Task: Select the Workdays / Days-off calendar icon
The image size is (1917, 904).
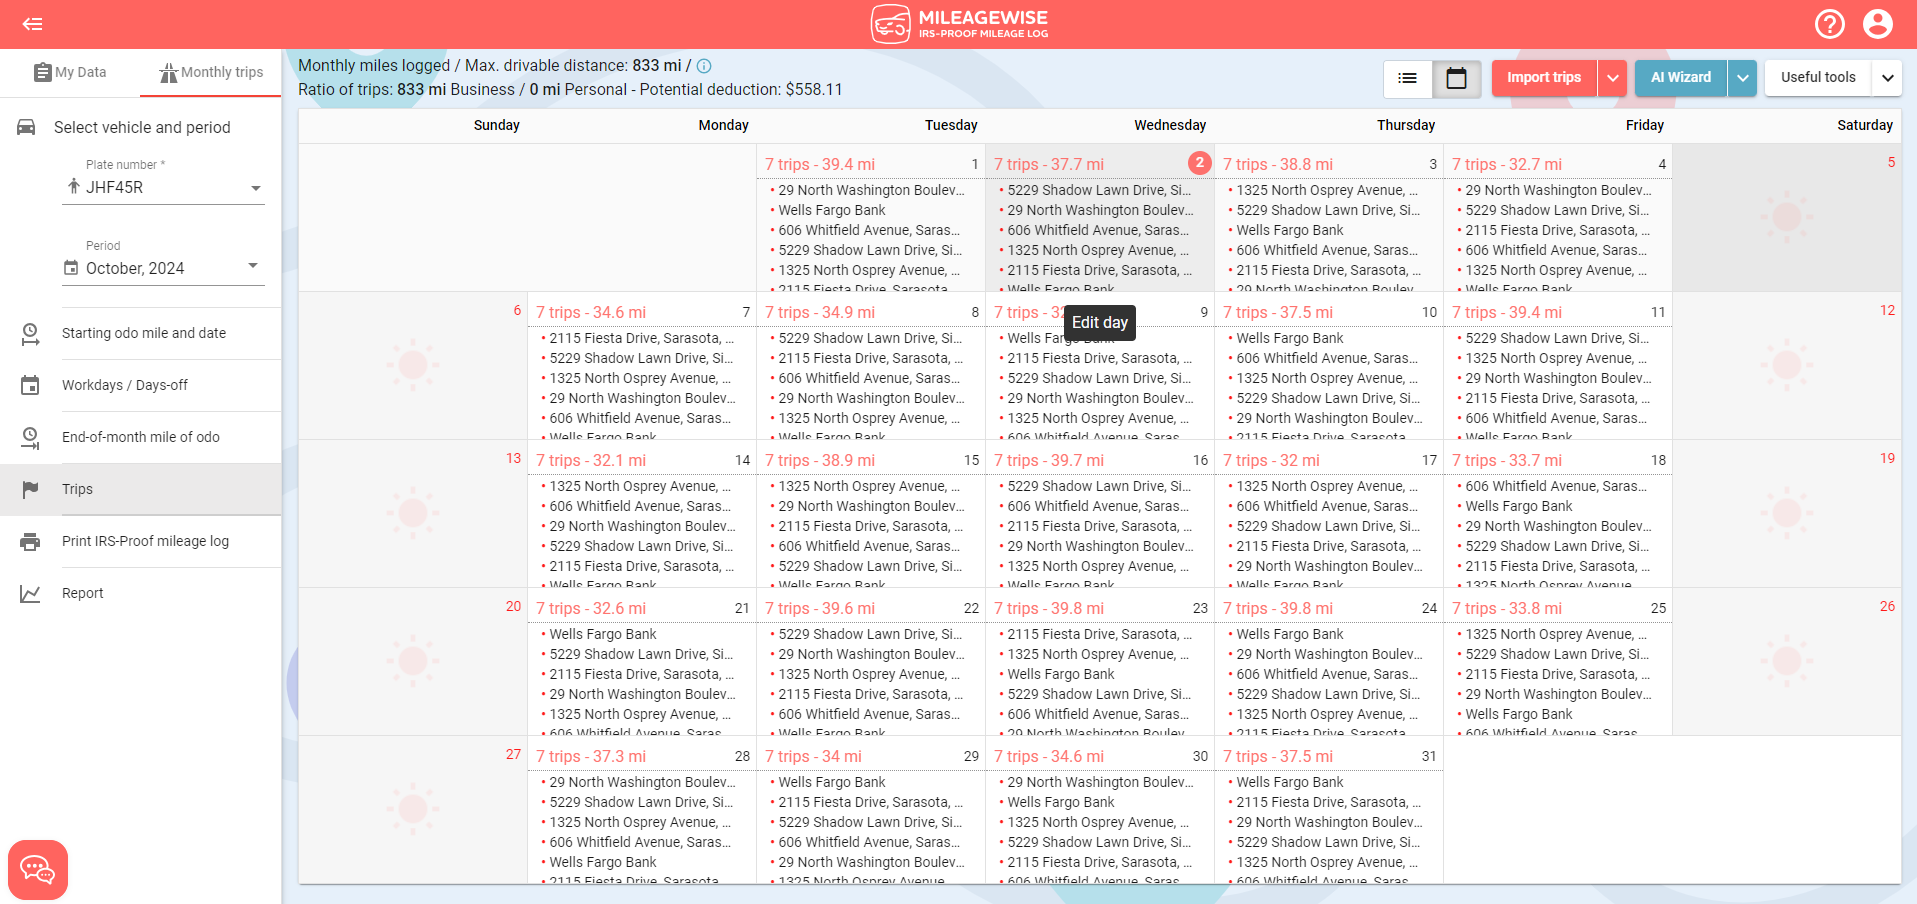Action: click(31, 385)
